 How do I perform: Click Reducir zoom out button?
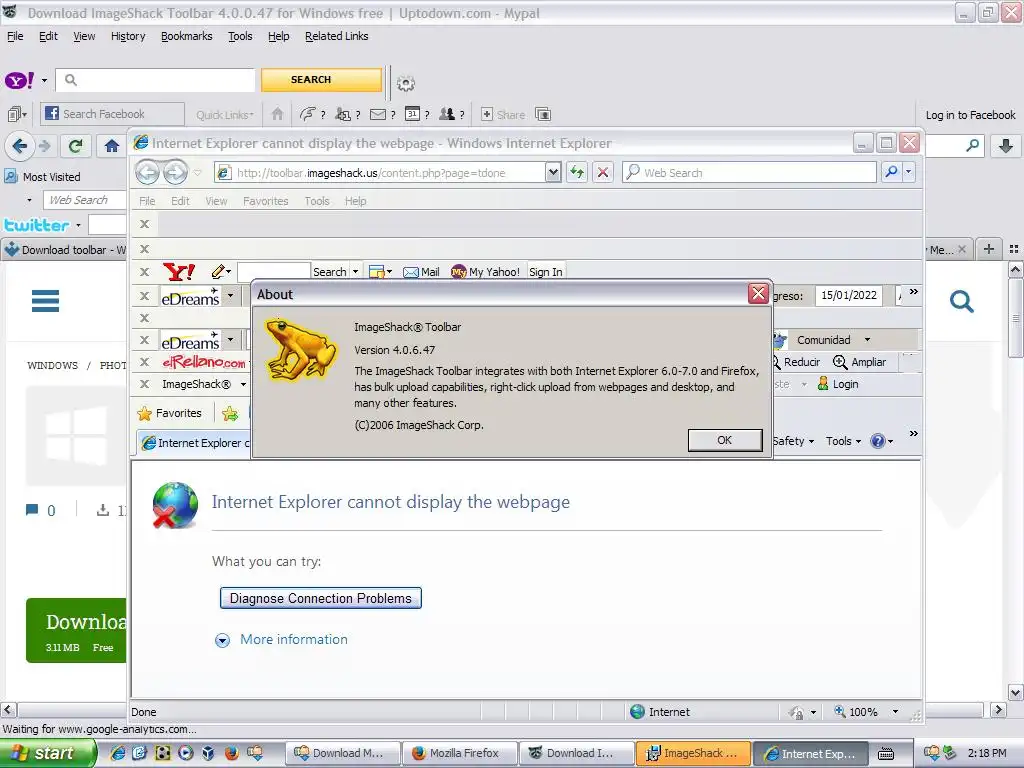click(795, 362)
